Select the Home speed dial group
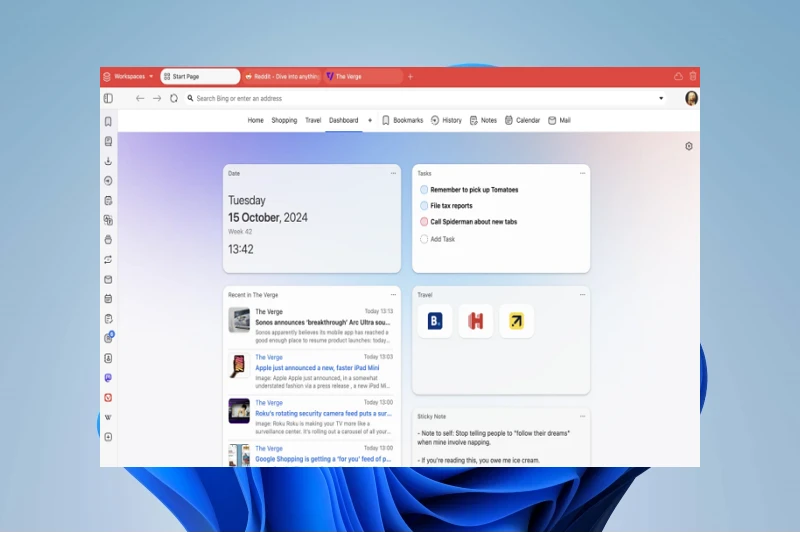 point(256,120)
